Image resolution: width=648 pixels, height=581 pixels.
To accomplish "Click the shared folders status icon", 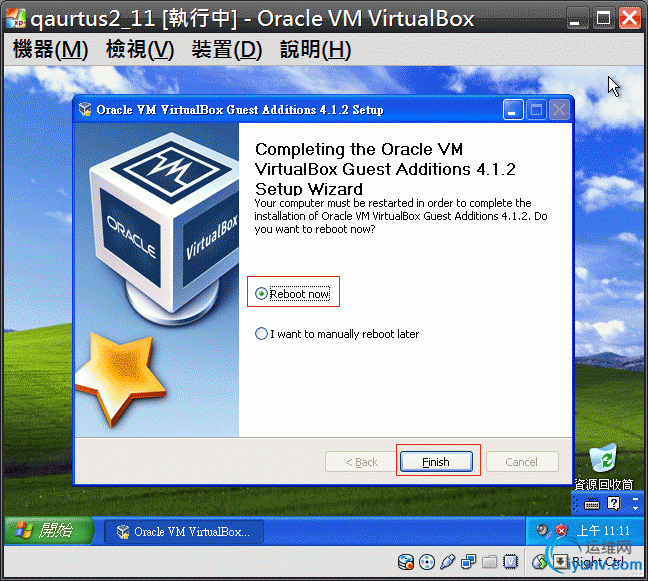I will coord(490,562).
